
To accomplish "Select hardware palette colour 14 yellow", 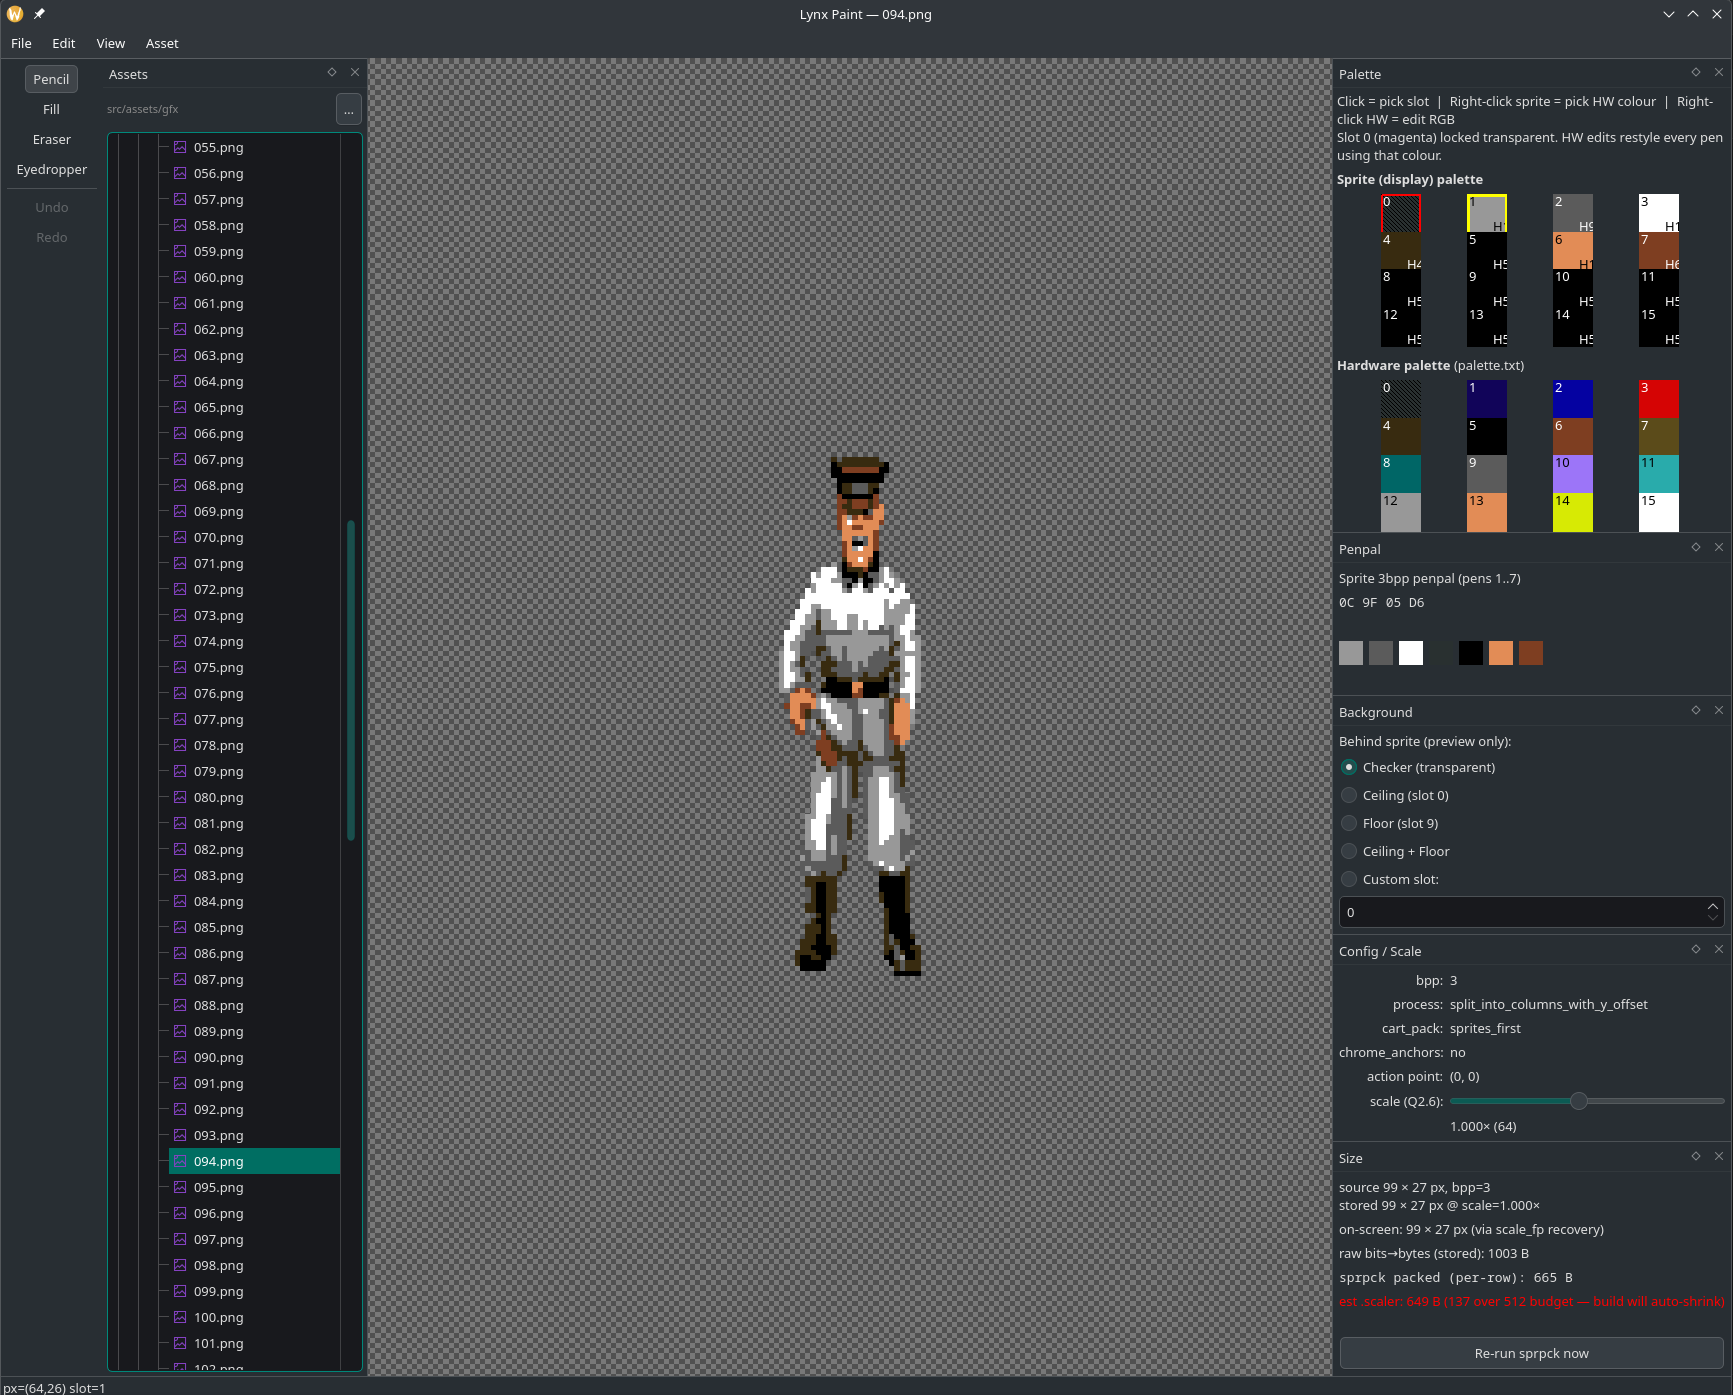I will (1573, 512).
